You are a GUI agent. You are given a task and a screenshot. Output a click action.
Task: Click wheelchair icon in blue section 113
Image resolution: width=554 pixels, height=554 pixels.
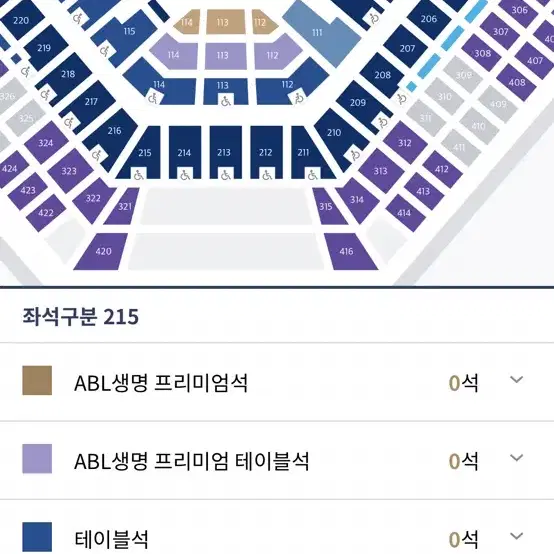click(x=226, y=100)
